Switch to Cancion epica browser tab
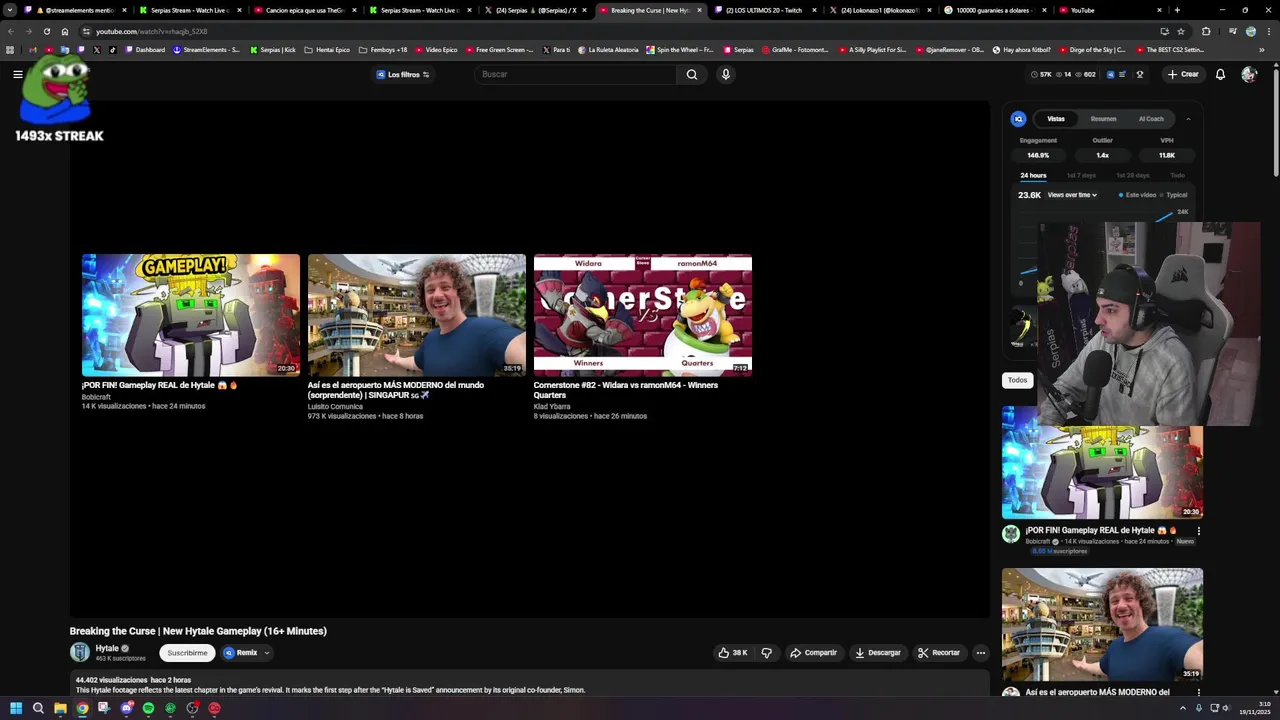 305,10
